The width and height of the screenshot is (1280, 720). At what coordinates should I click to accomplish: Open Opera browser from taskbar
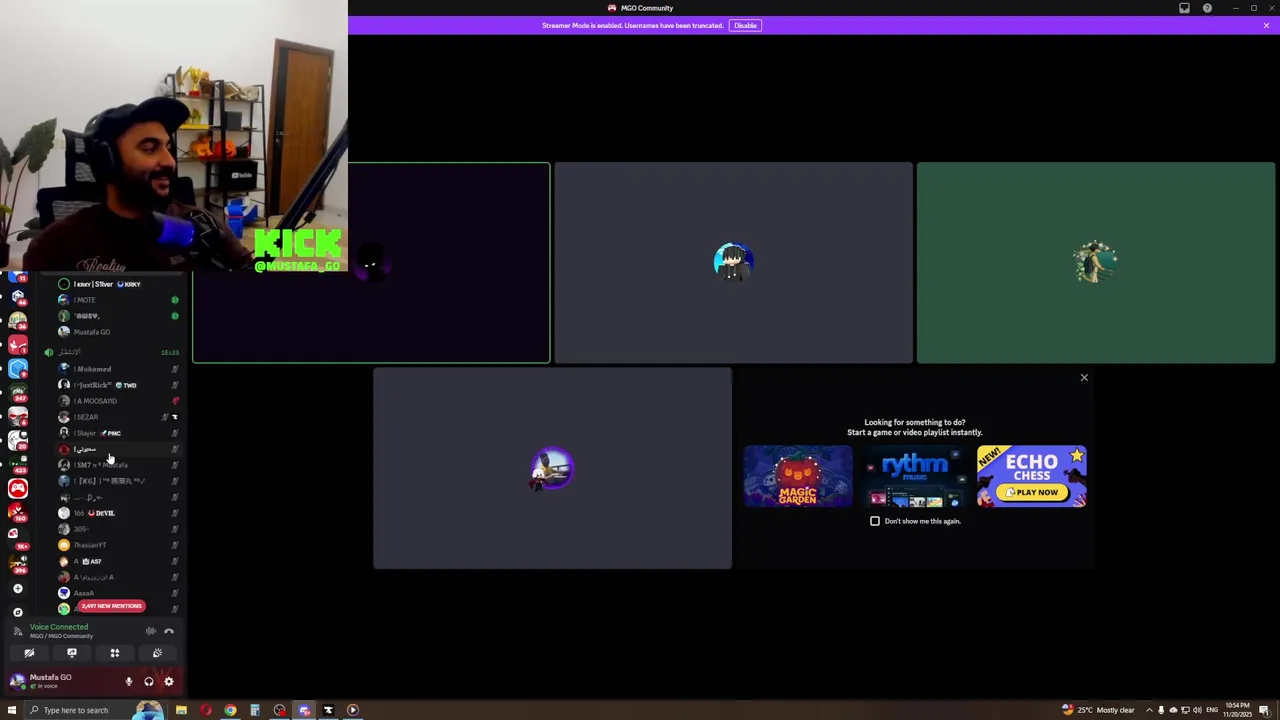coord(206,710)
